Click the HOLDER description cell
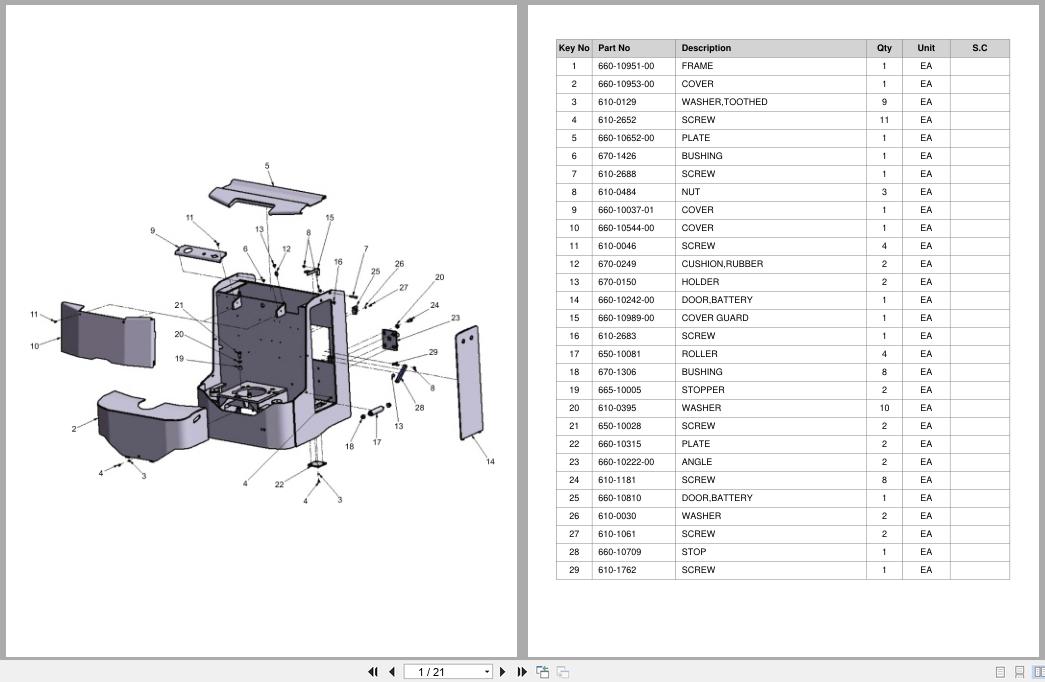This screenshot has width=1045, height=682. pos(770,282)
